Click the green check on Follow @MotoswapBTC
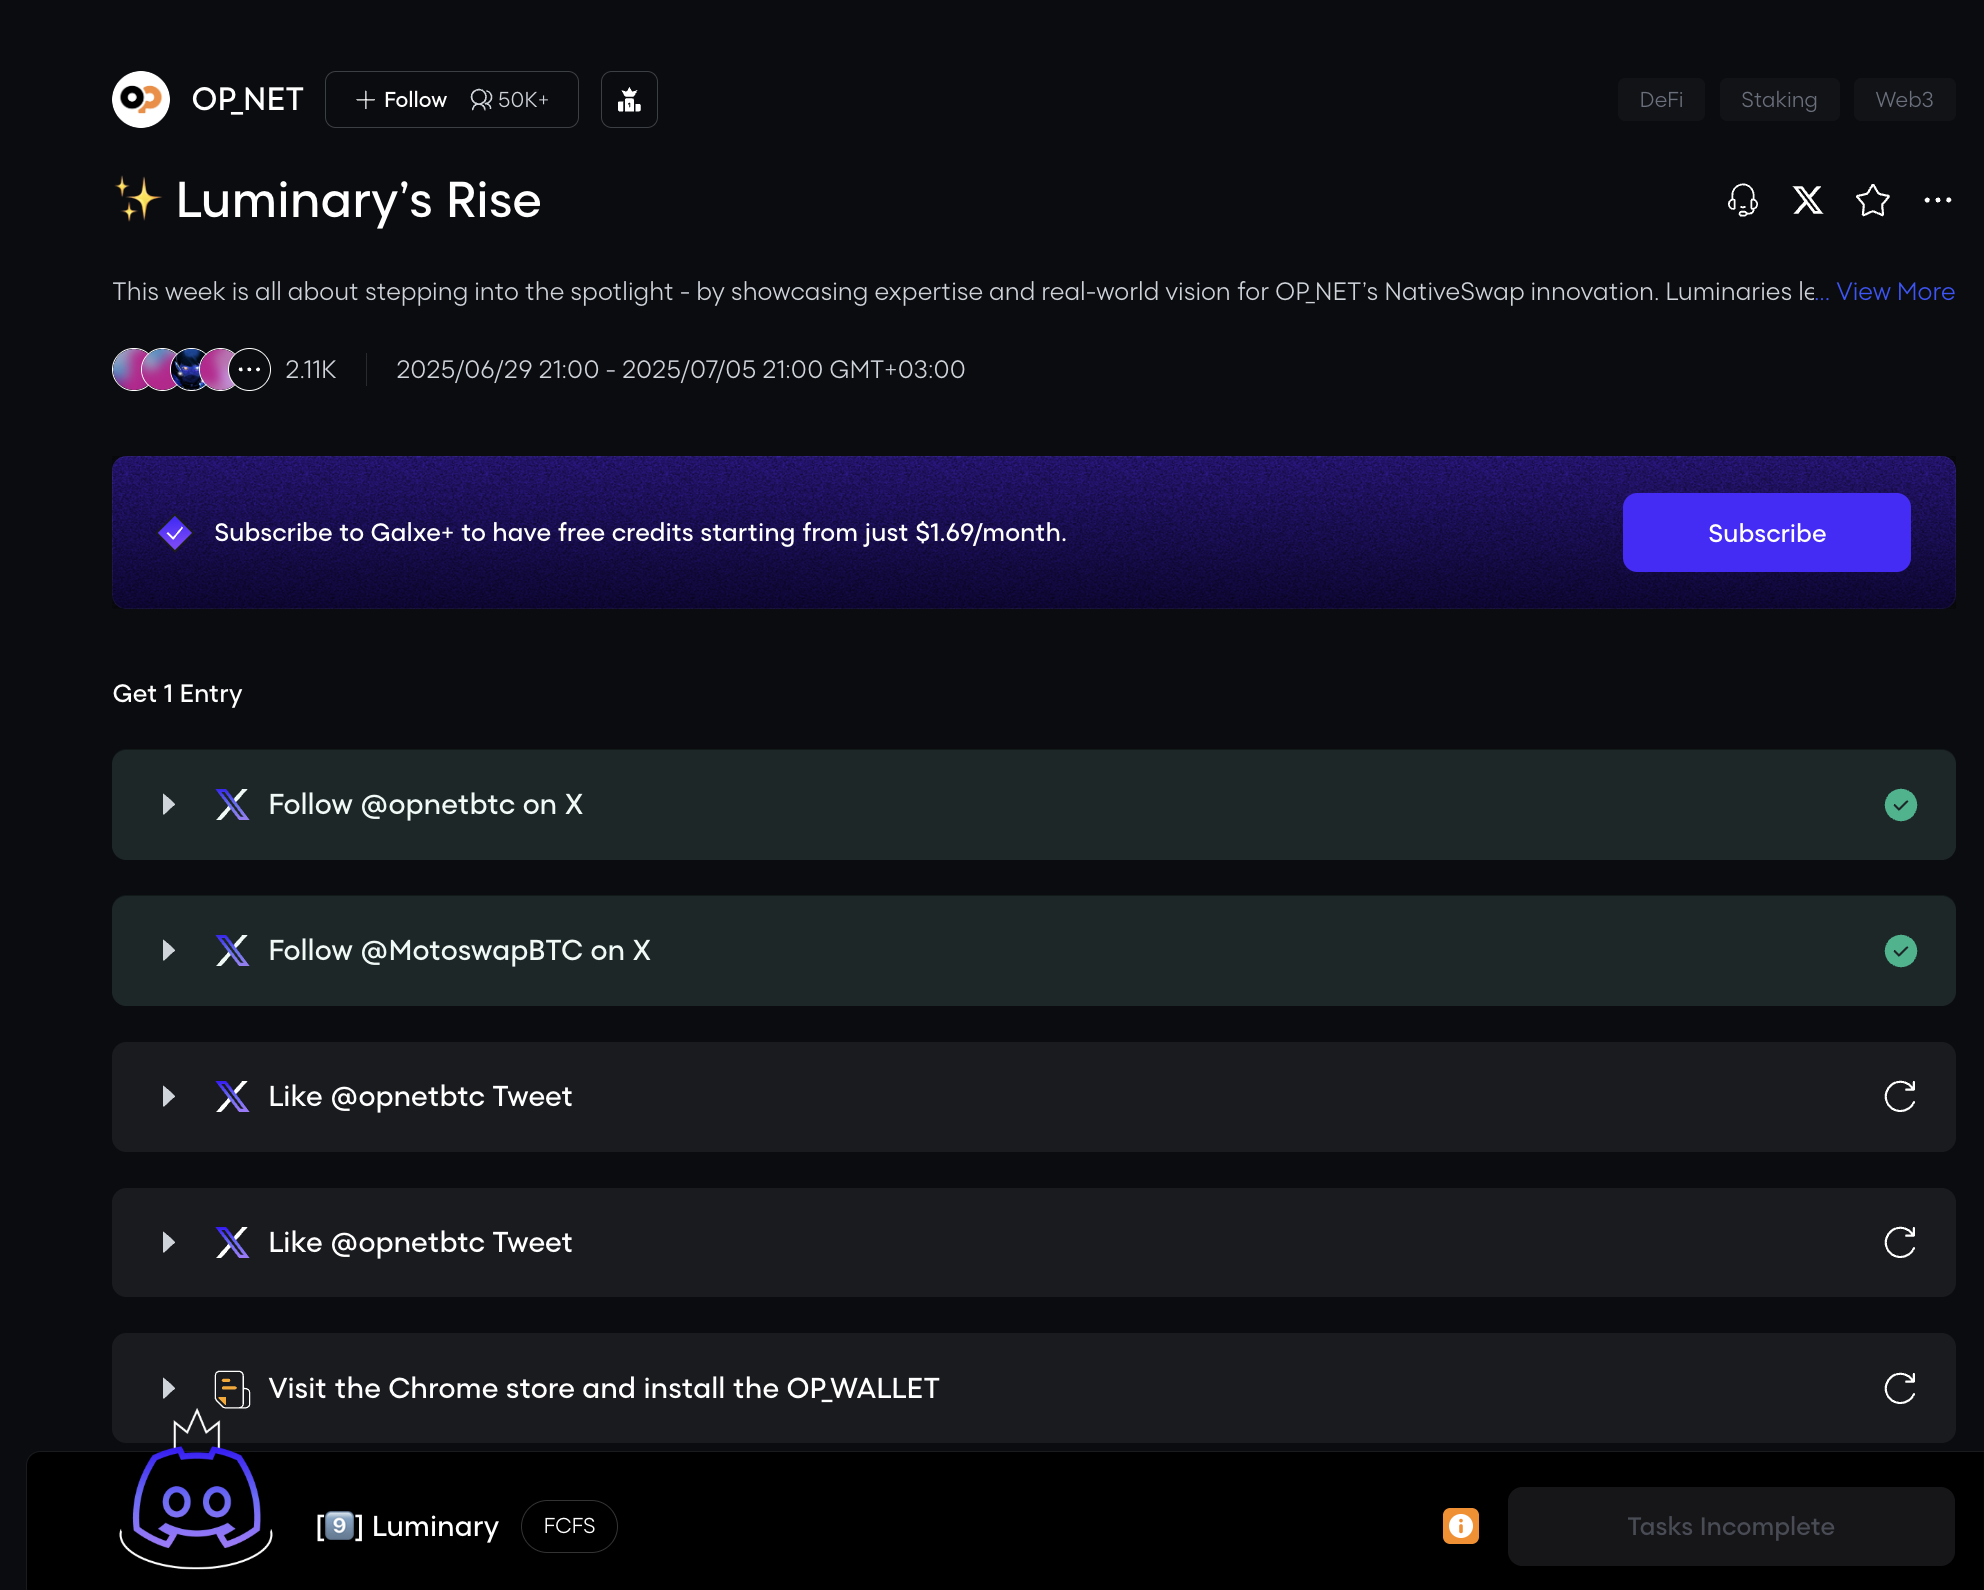Screen dimensions: 1984x1590 (x=1900, y=951)
